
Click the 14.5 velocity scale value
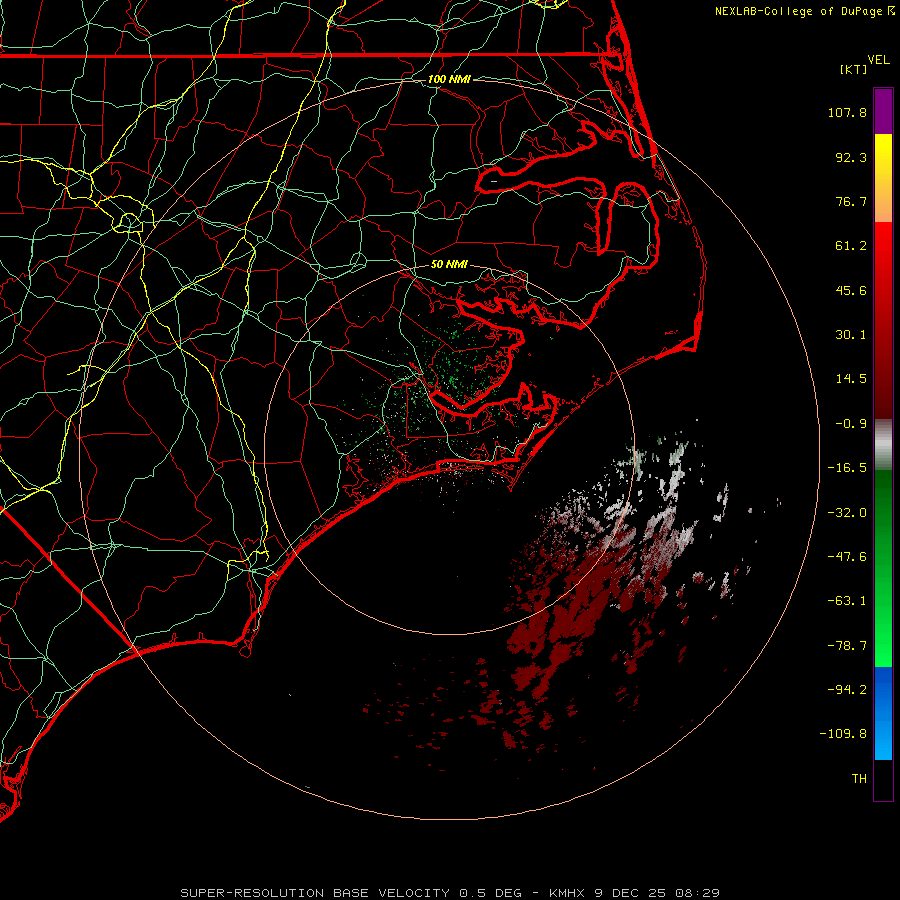point(851,379)
